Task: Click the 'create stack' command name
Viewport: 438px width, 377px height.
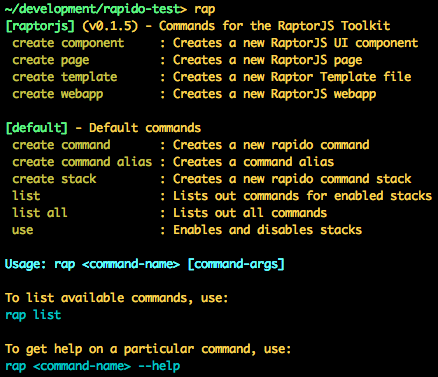Action: pos(54,179)
